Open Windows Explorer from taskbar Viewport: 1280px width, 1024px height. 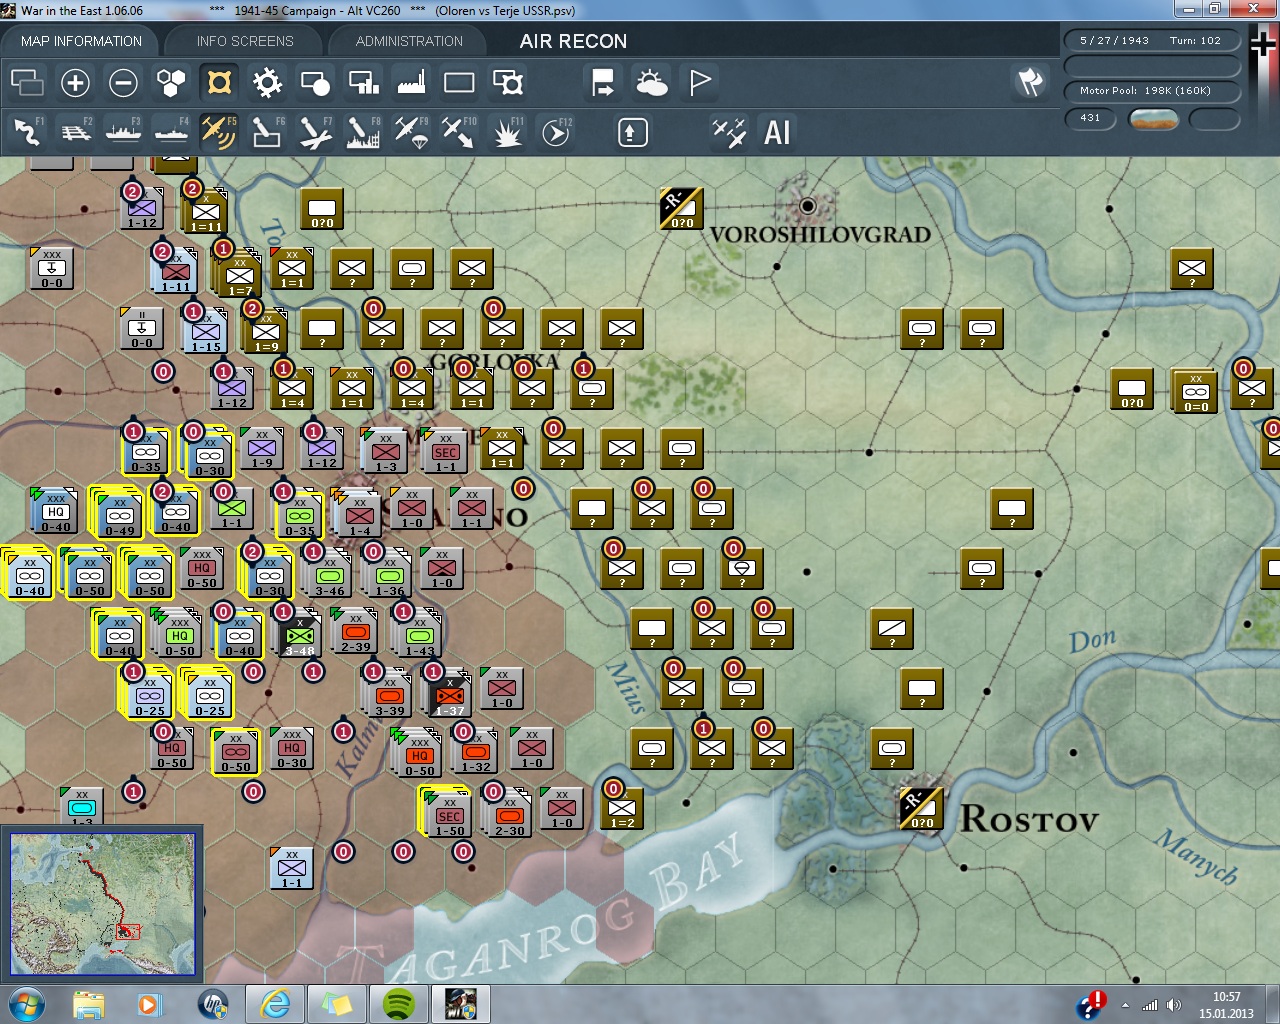[89, 1004]
